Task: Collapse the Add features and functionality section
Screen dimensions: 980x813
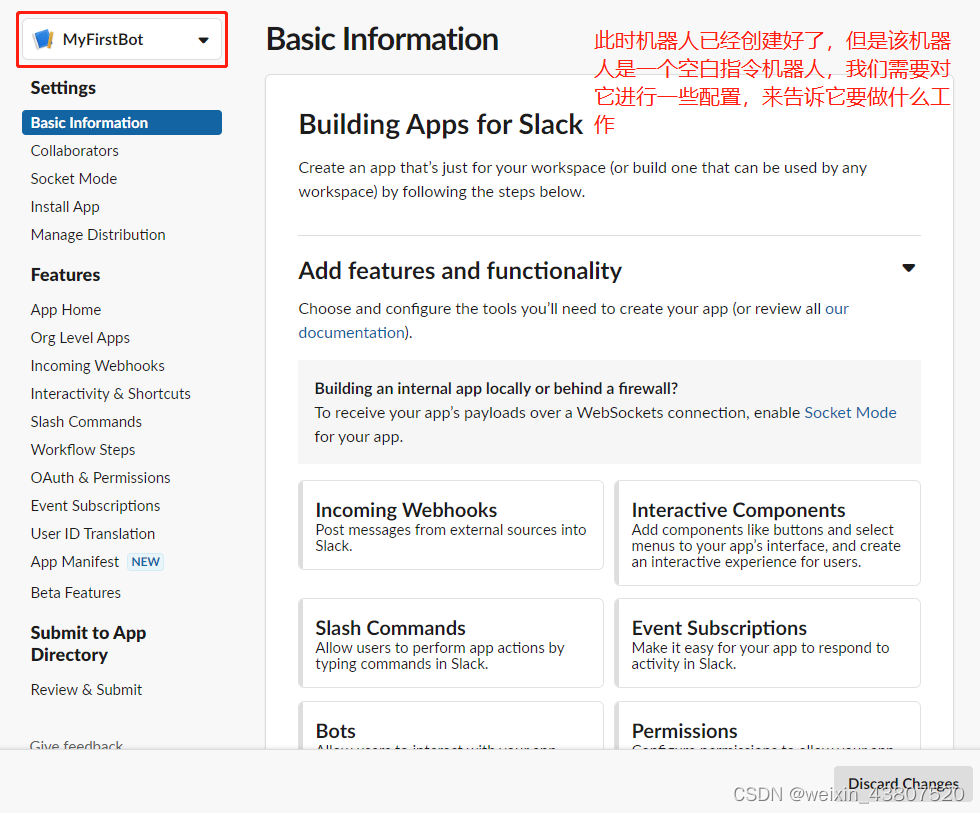Action: tap(909, 268)
